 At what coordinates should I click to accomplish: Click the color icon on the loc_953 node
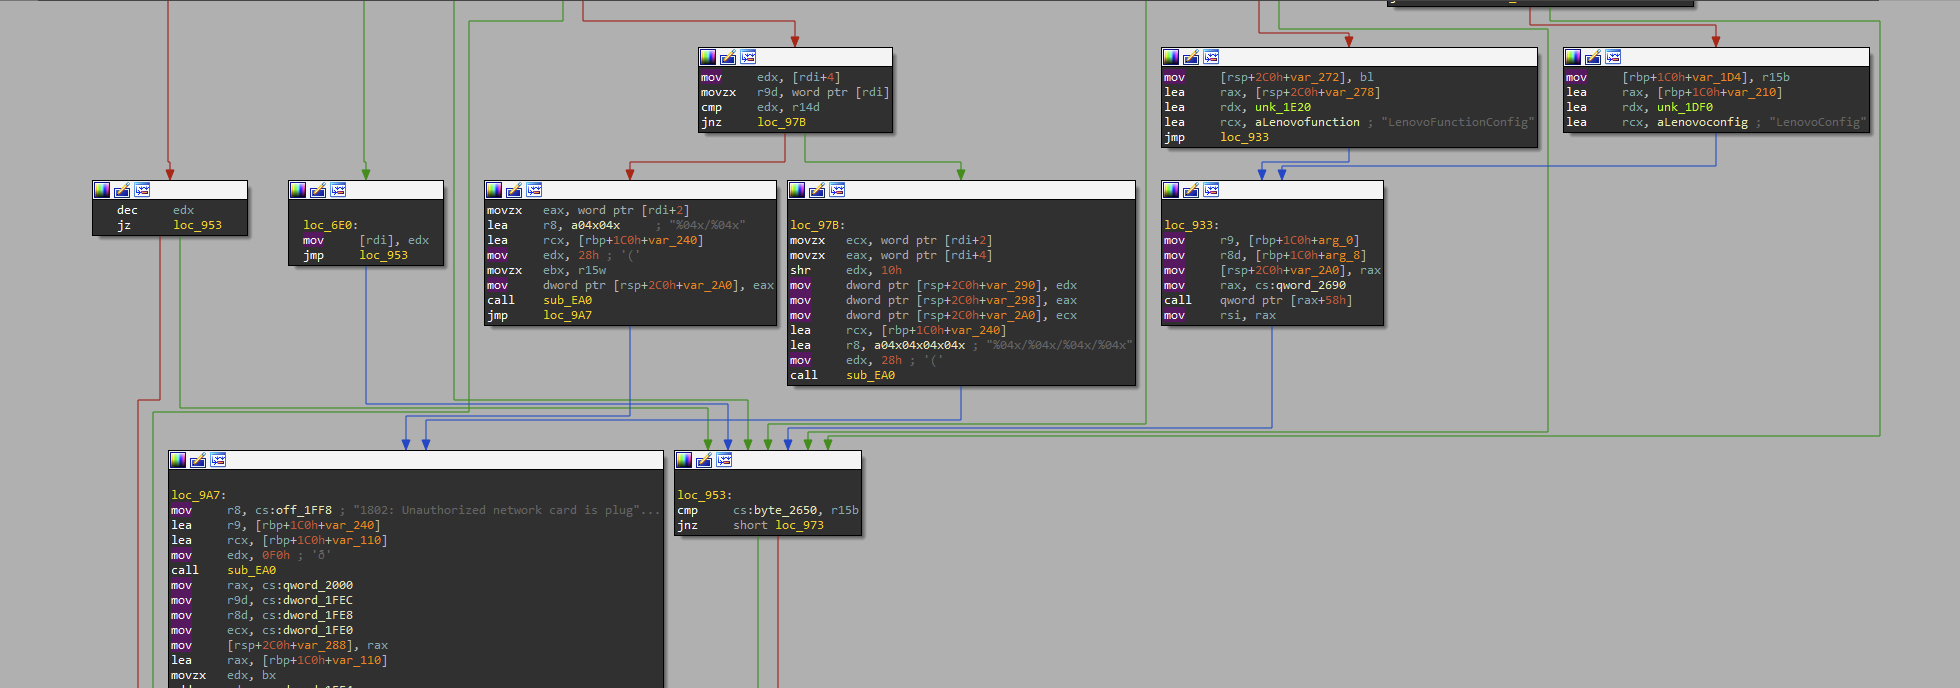684,460
